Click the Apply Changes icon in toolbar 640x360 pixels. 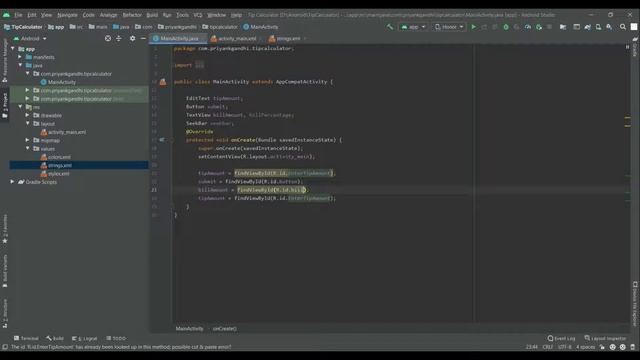pyautogui.click(x=484, y=27)
